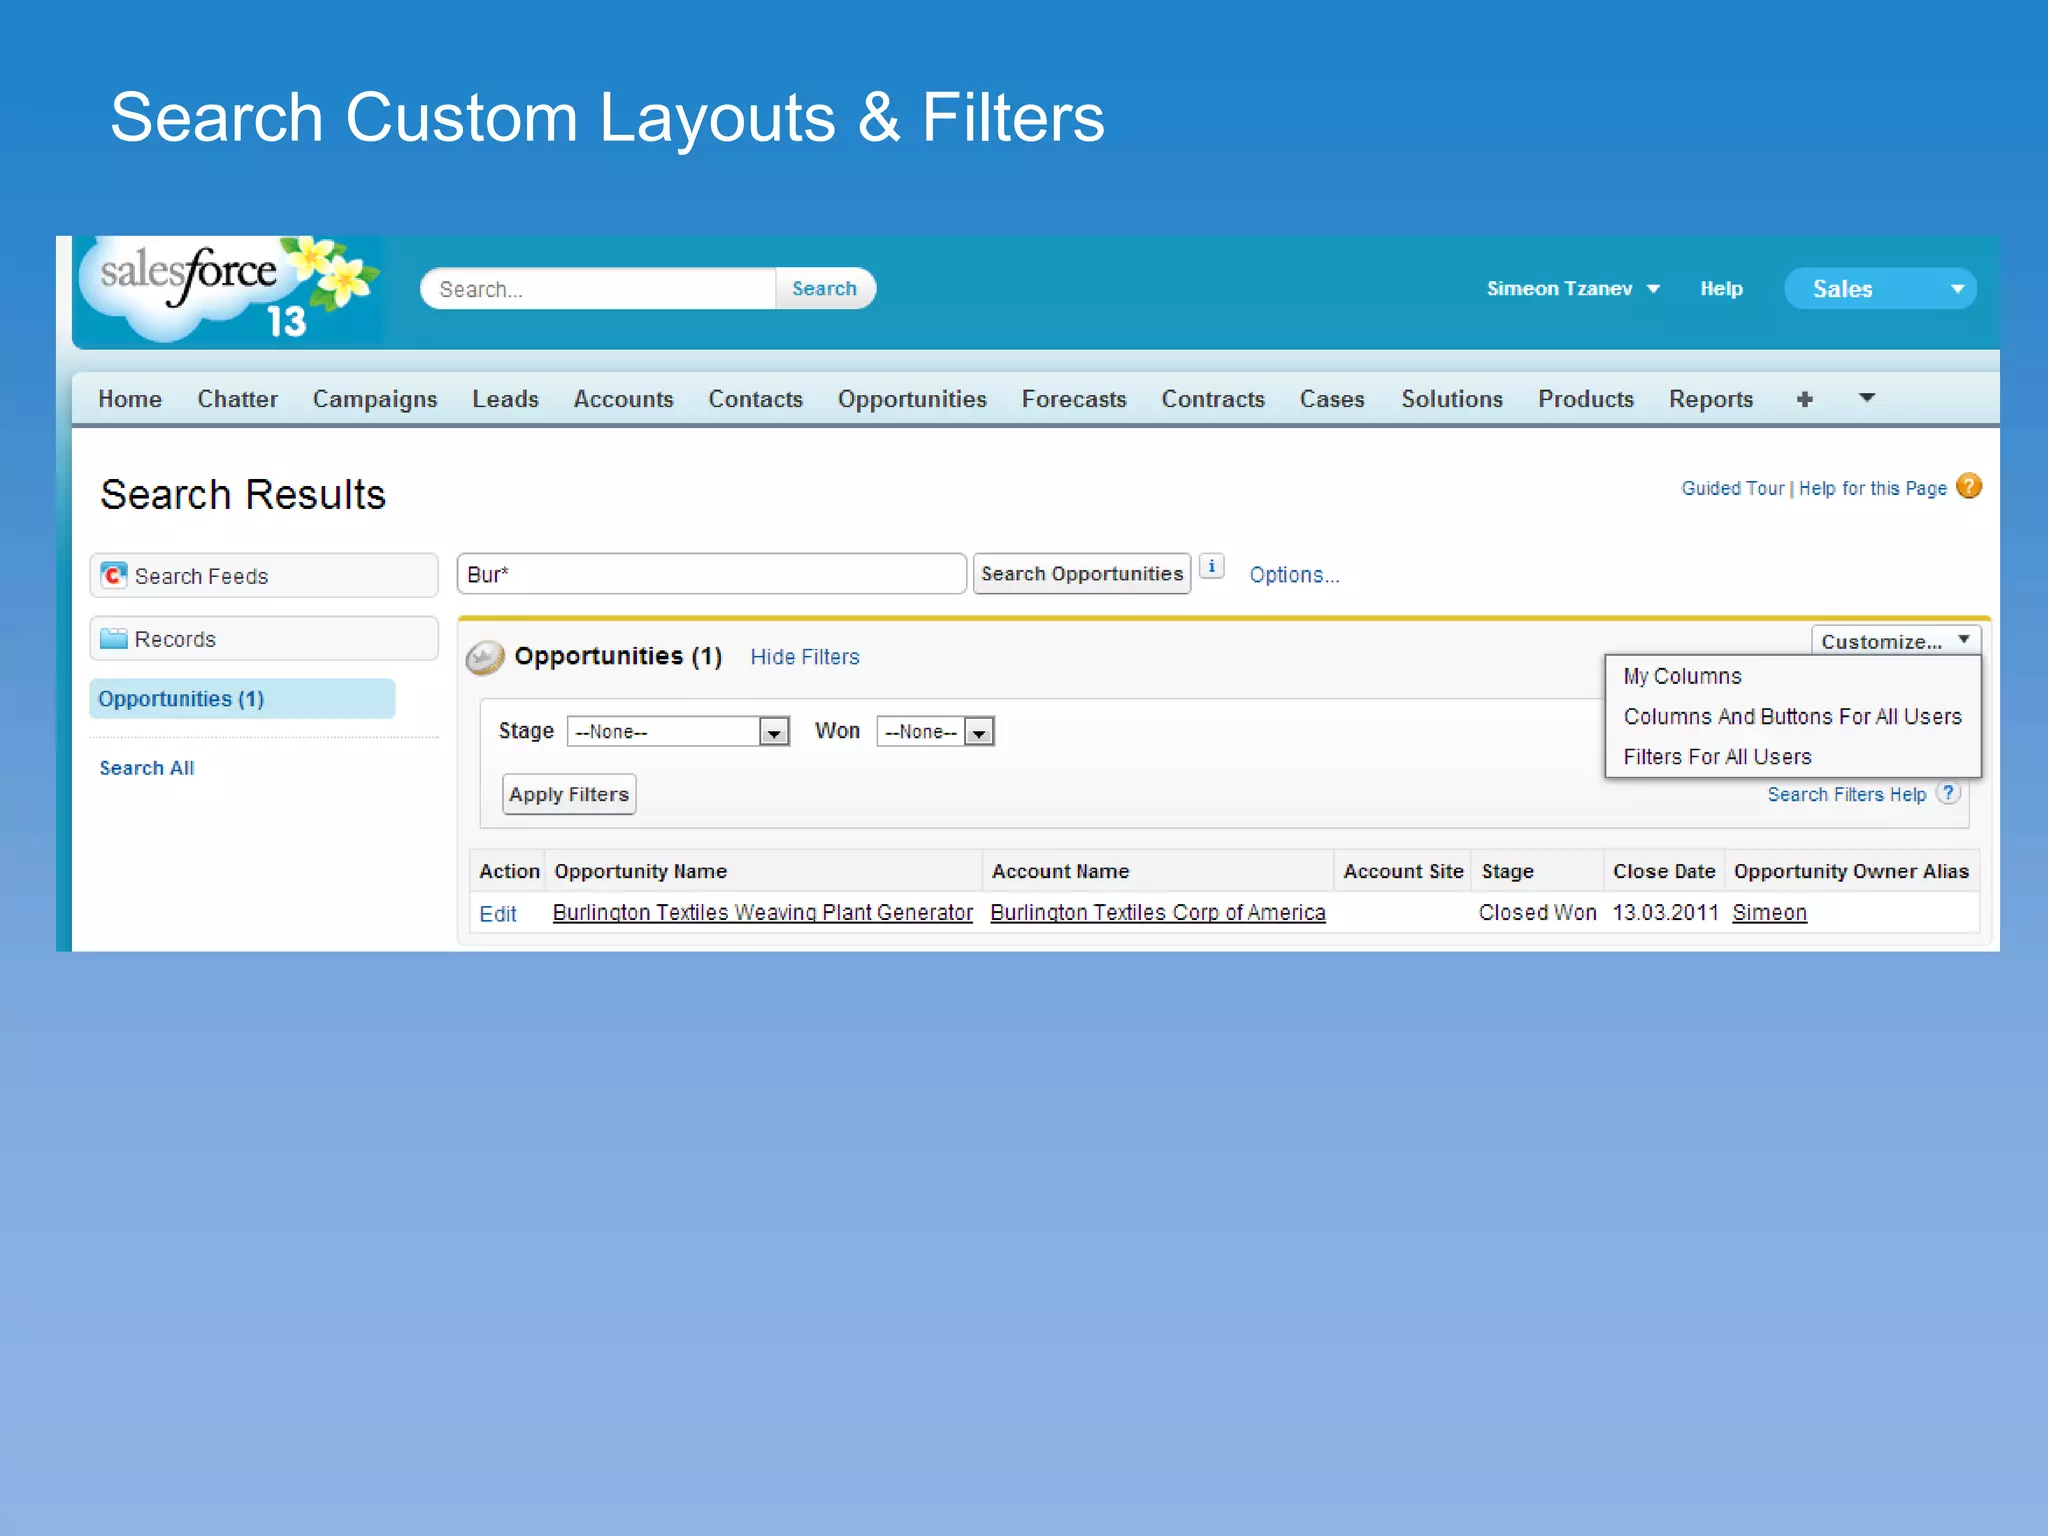Image resolution: width=2048 pixels, height=1536 pixels.
Task: Open the Guided Tour link
Action: coord(1732,488)
